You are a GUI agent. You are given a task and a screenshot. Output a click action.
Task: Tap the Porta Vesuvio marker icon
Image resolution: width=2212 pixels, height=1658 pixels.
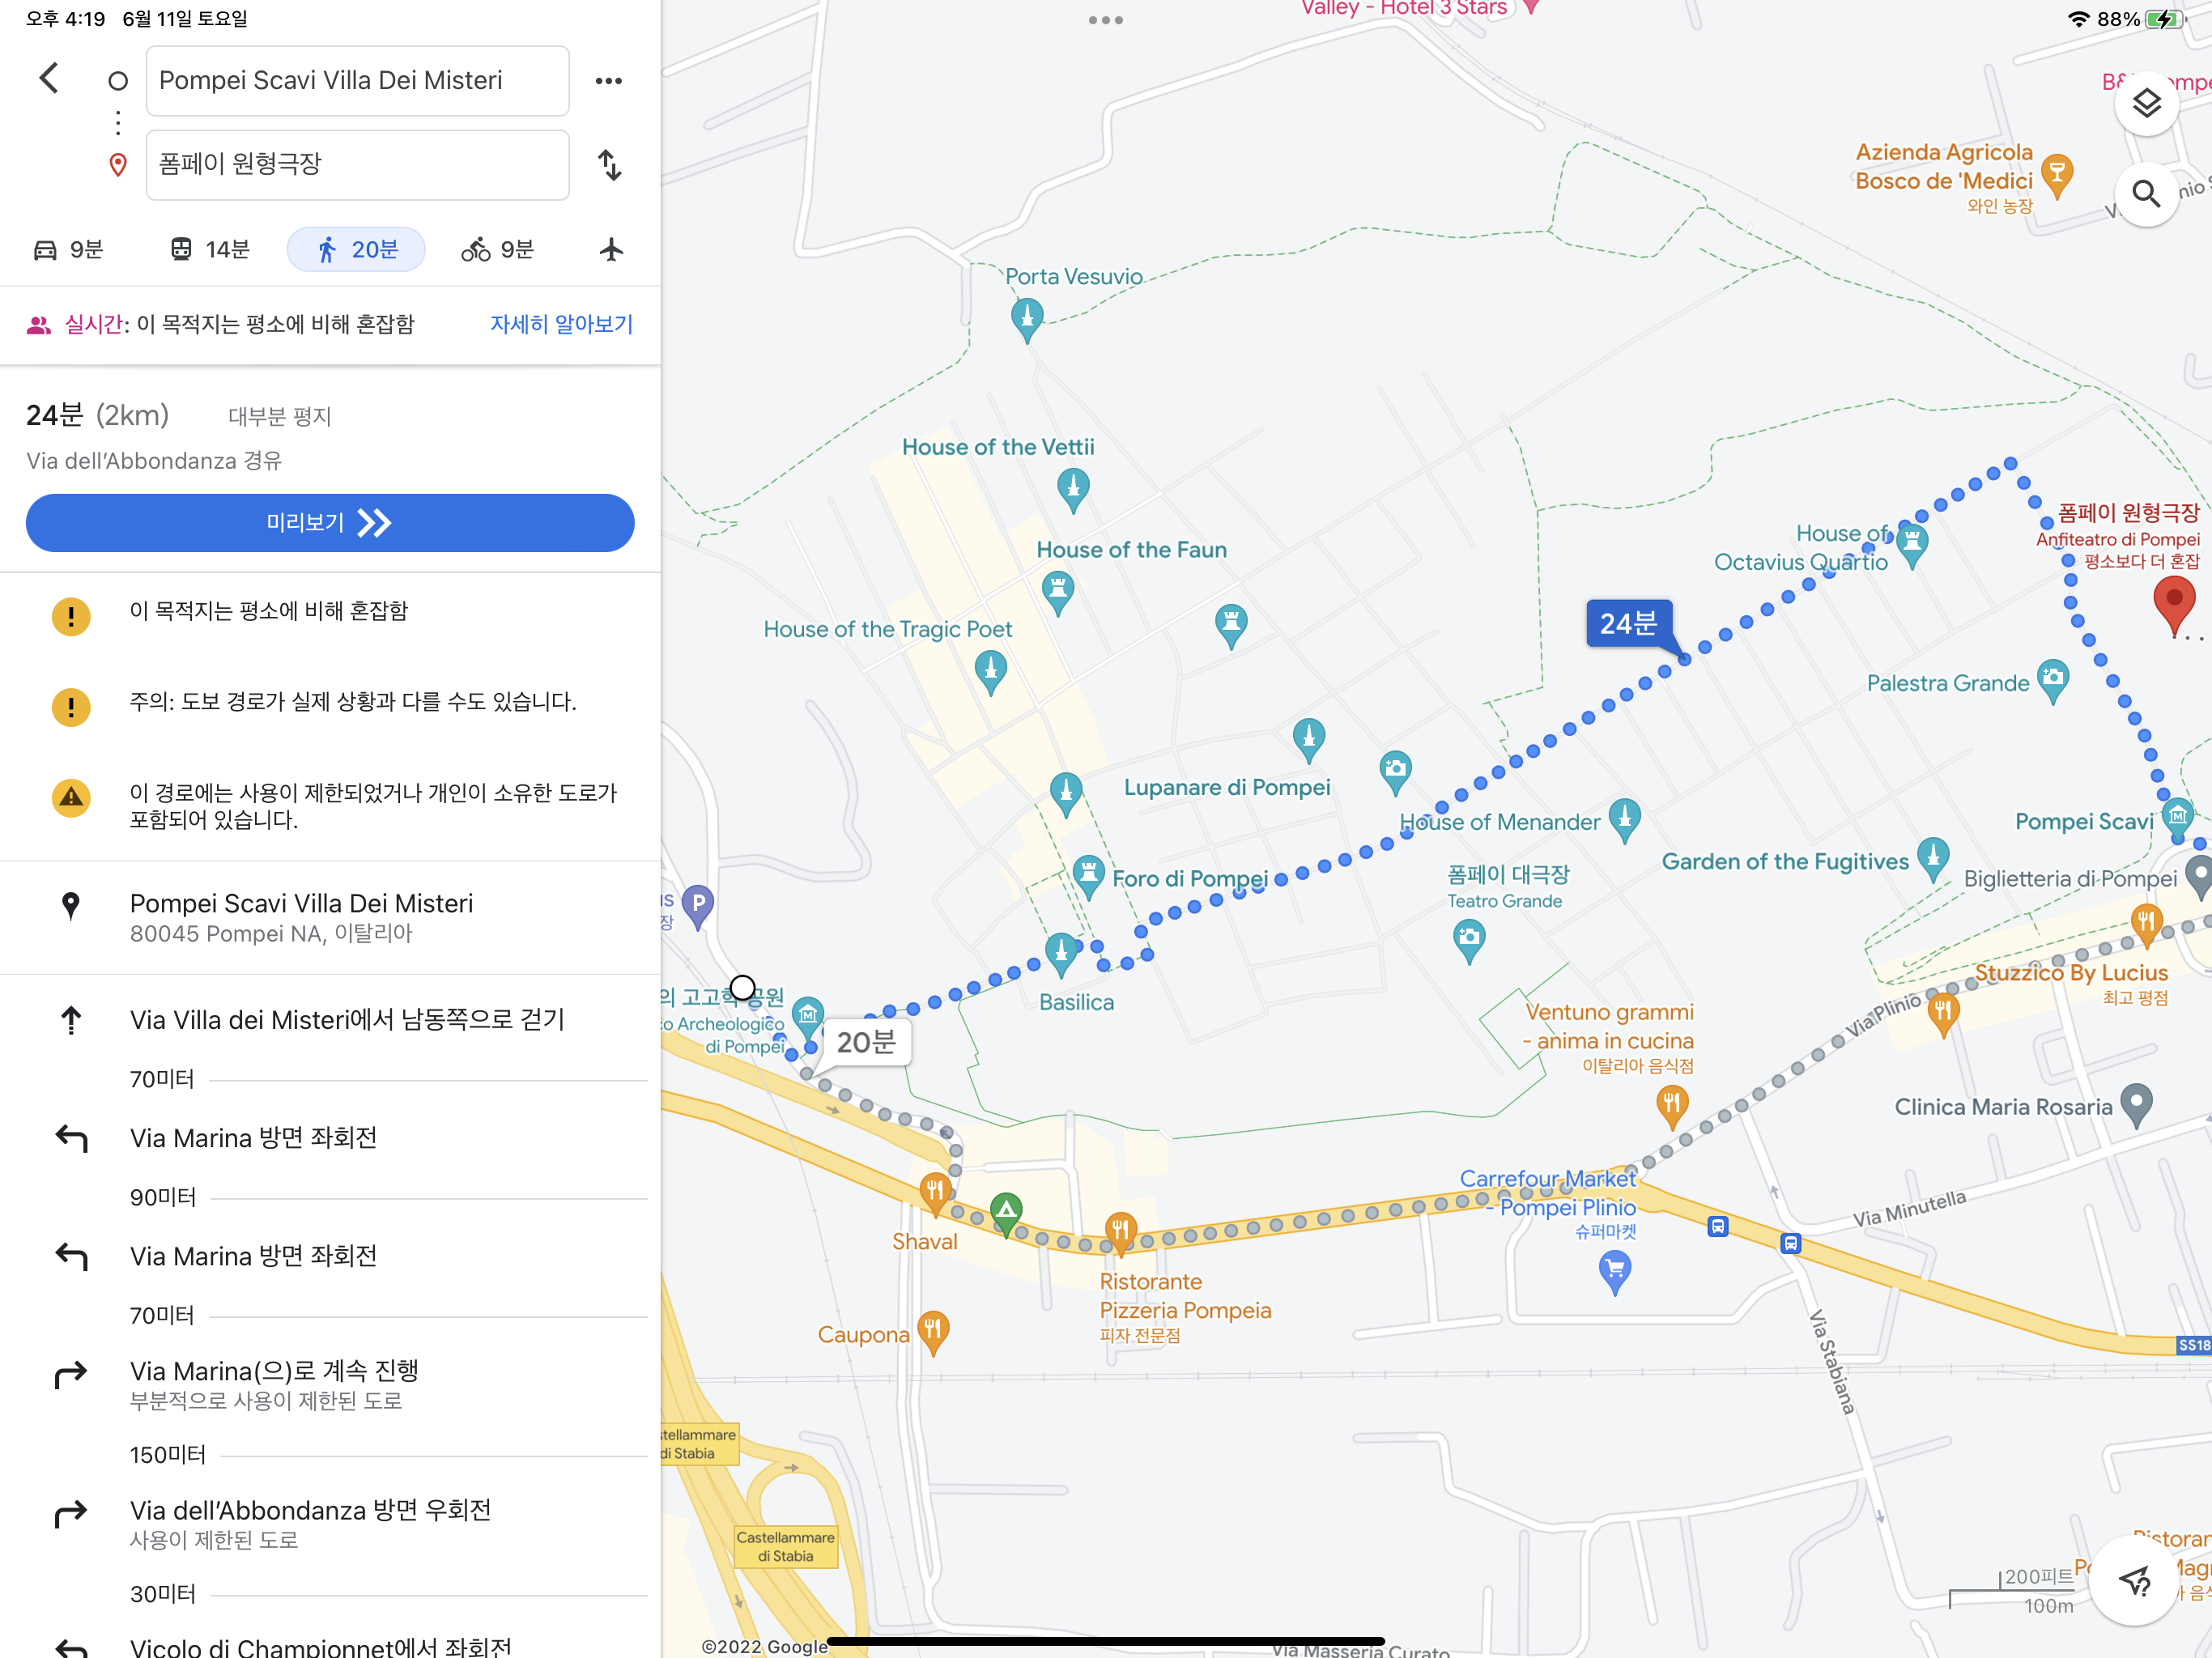coord(1027,319)
